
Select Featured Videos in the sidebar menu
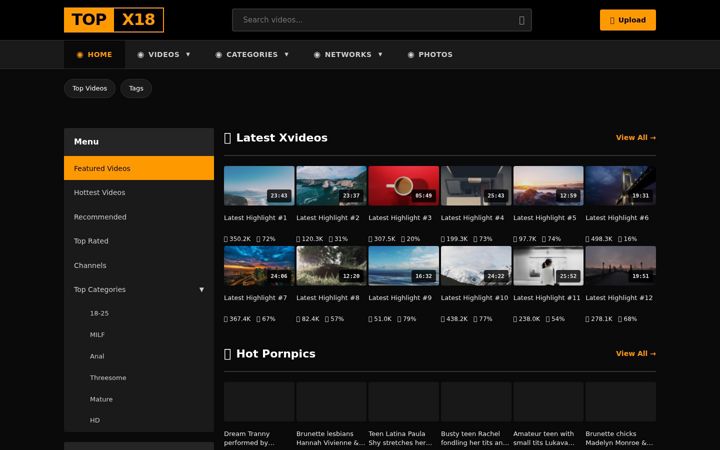(x=139, y=168)
